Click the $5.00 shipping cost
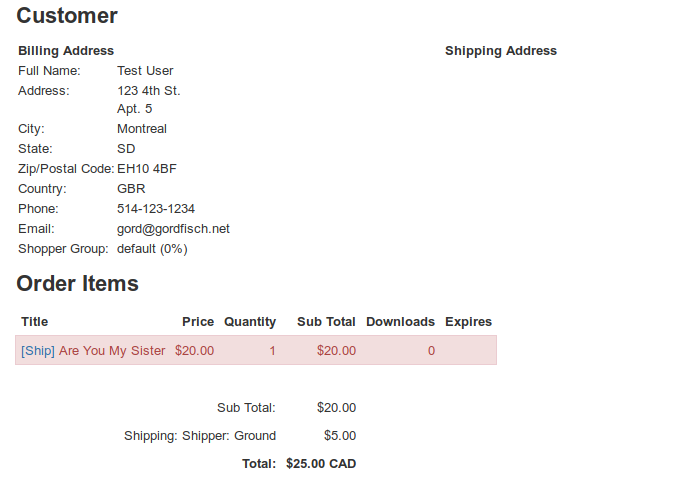Image resolution: width=690 pixels, height=493 pixels. pos(340,436)
